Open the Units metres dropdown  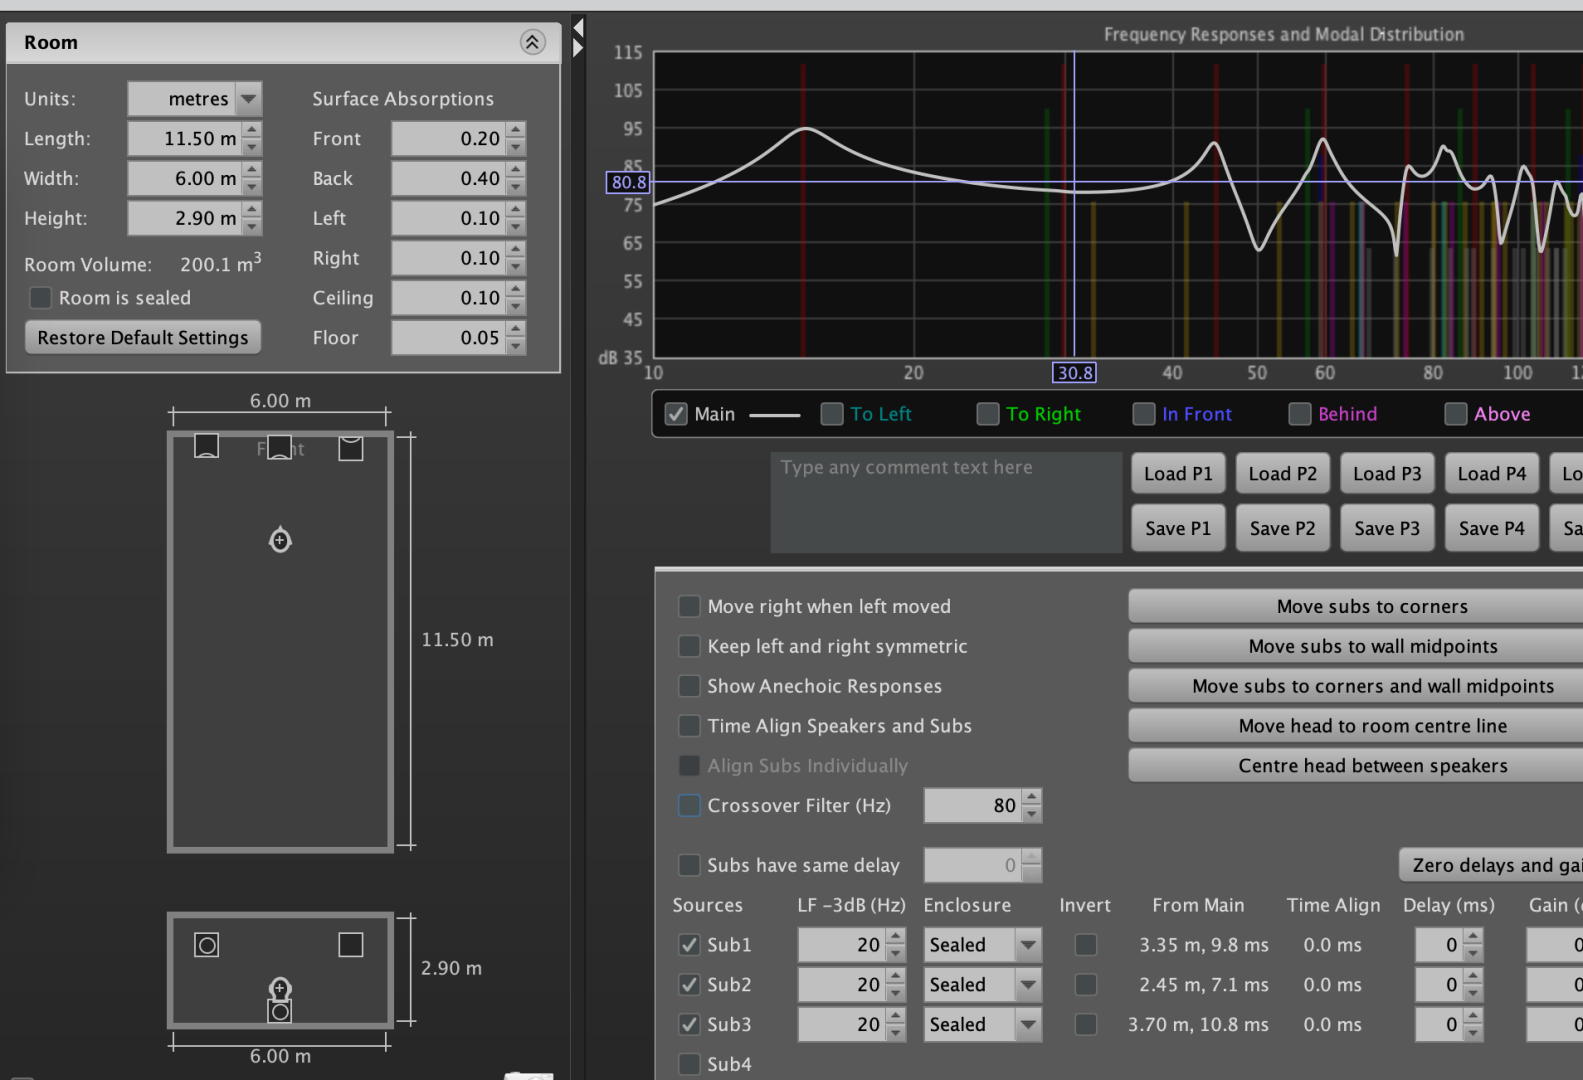(249, 99)
